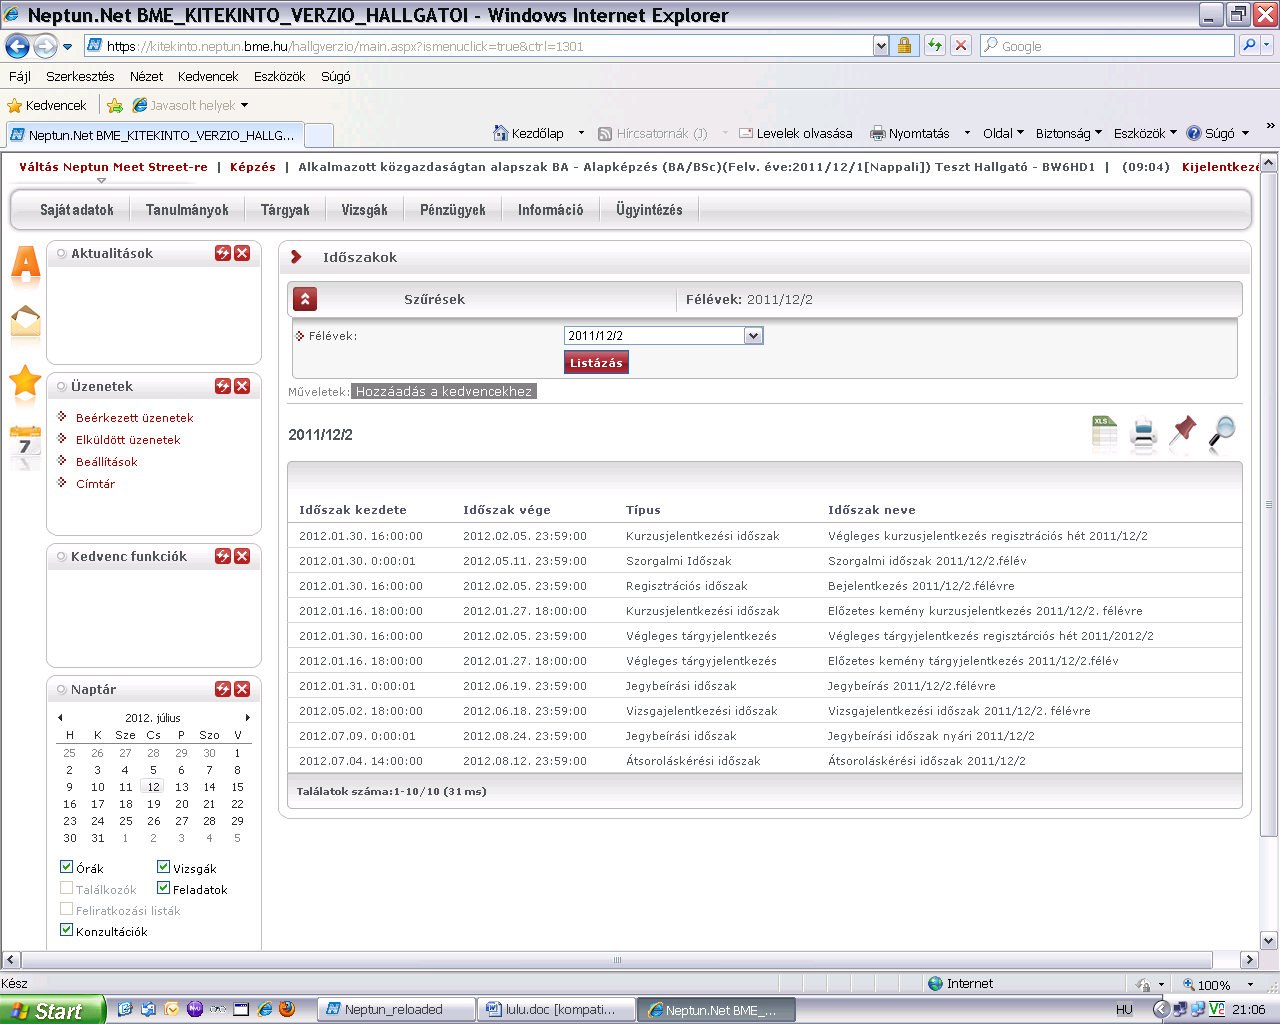1280x1024 pixels.
Task: Open the Ügyintézés menu
Action: coord(649,210)
